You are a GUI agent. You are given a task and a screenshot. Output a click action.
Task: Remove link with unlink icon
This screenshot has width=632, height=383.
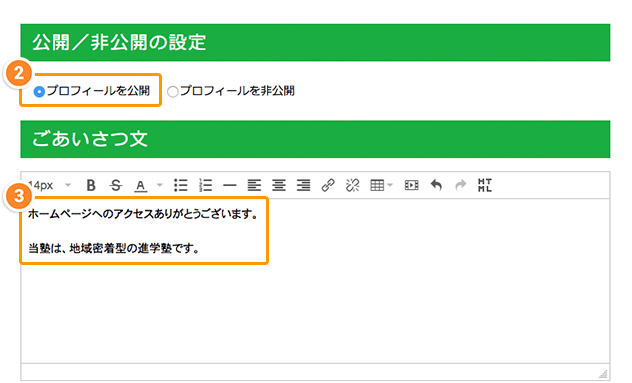353,185
